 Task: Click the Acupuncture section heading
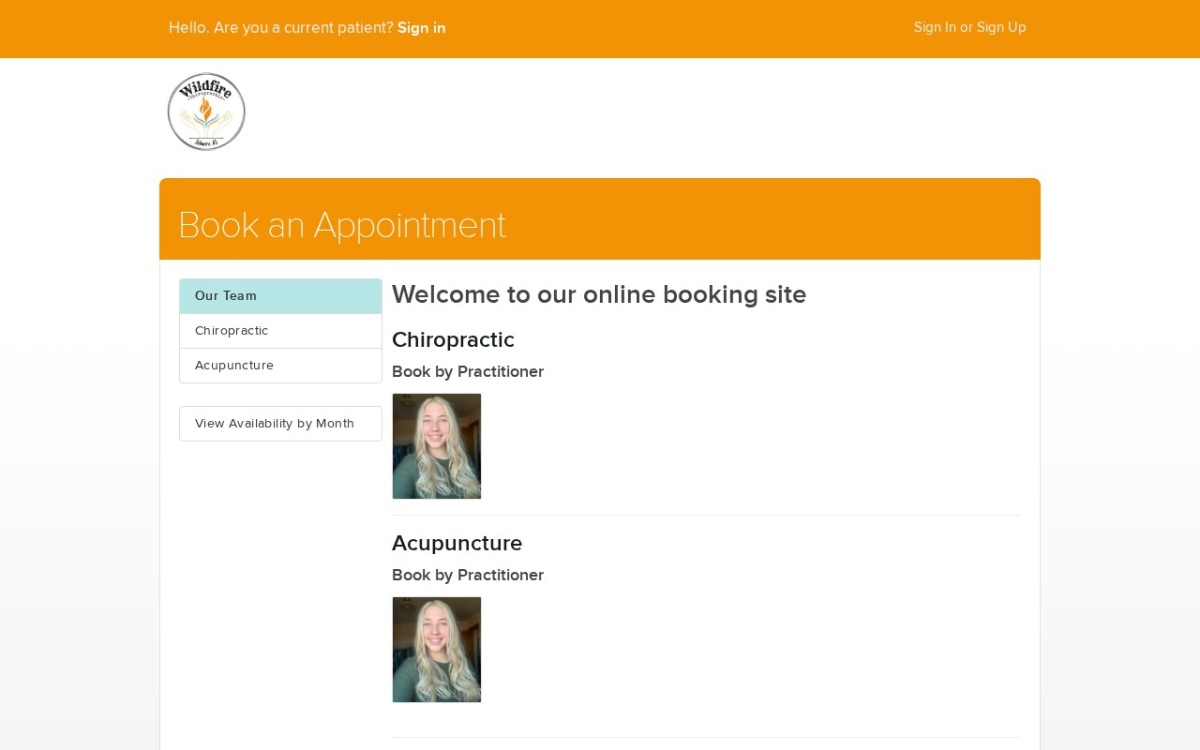pyautogui.click(x=457, y=543)
